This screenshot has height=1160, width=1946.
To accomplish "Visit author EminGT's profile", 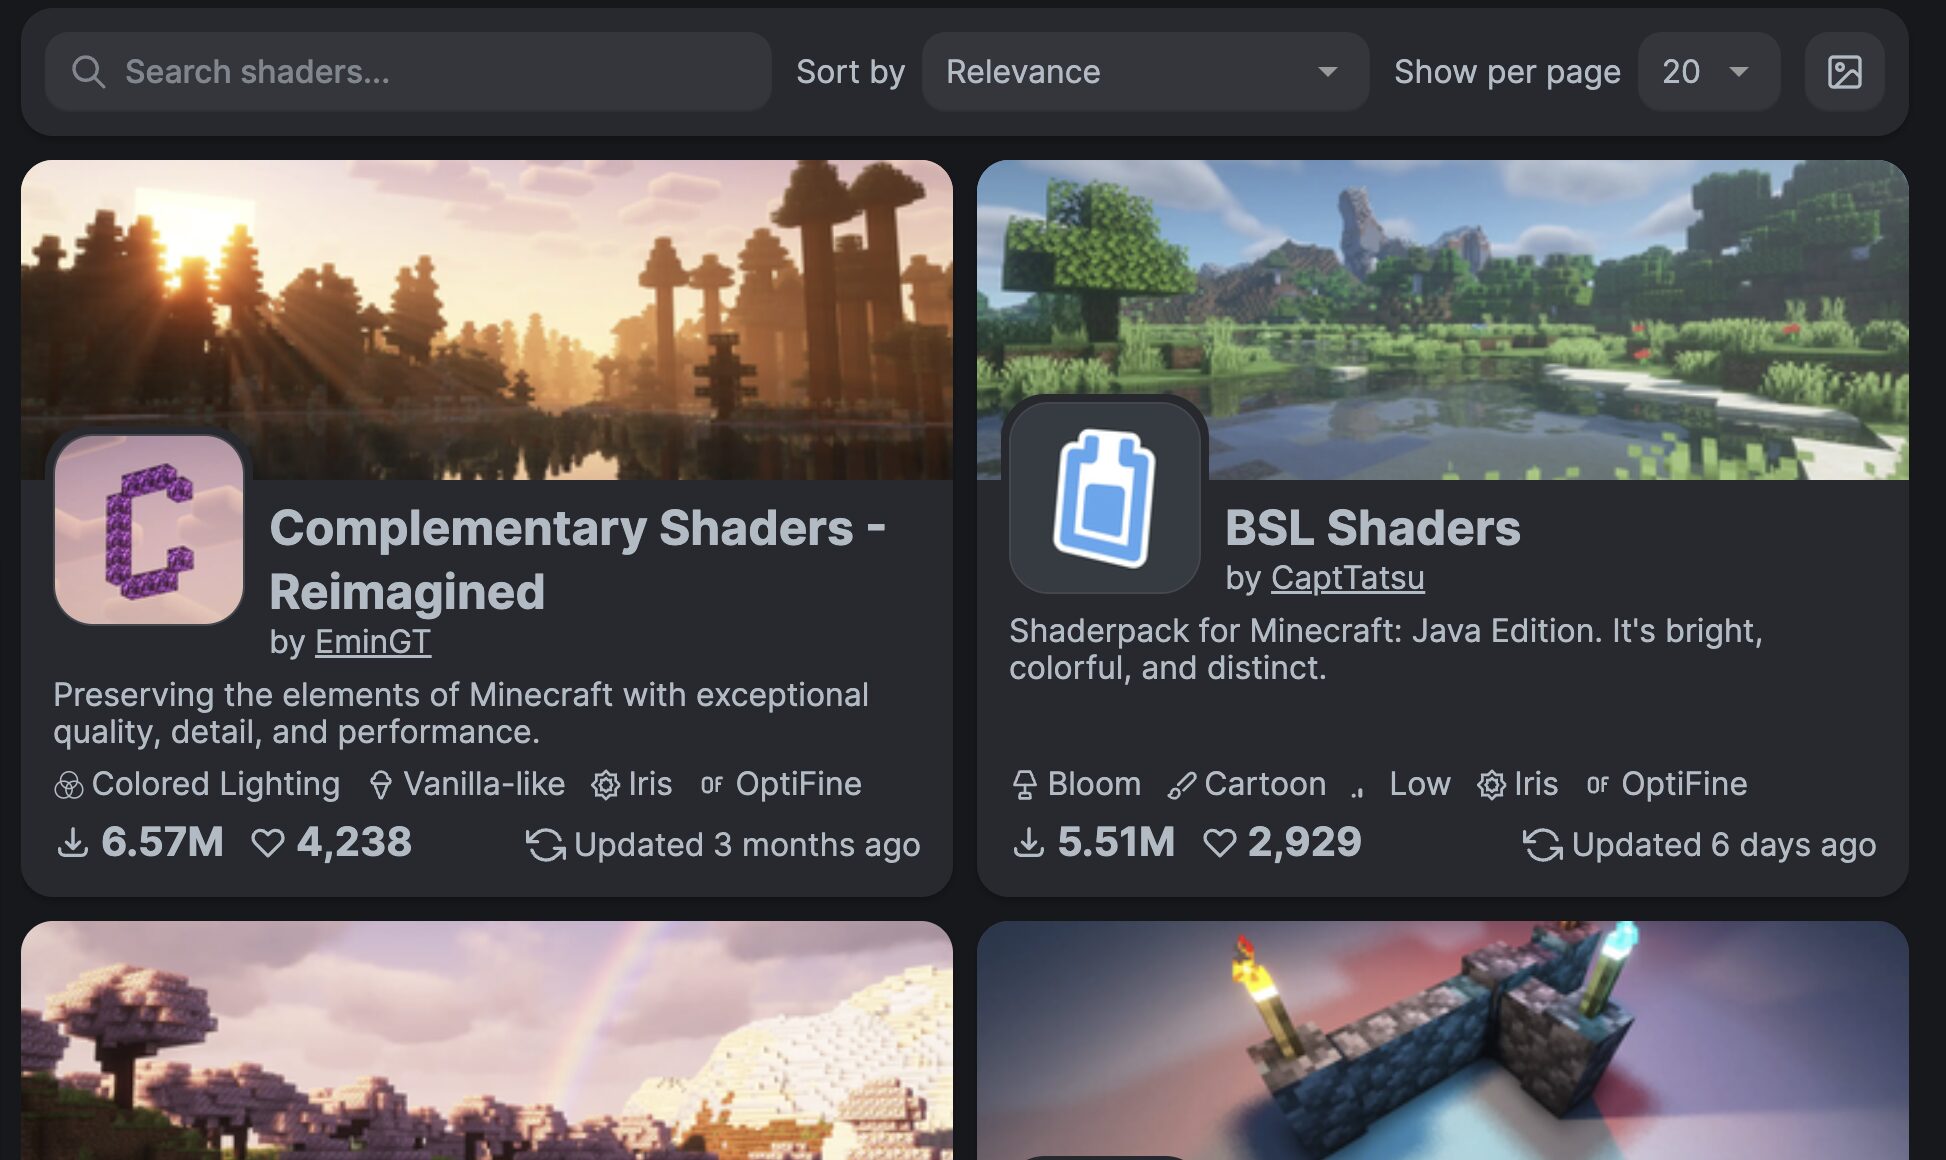I will 373,642.
